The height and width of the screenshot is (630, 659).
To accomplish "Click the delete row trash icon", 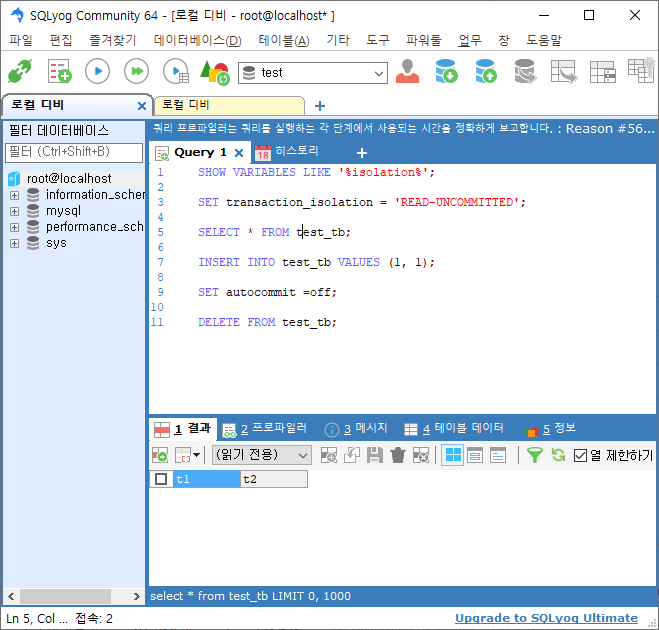I will click(x=398, y=455).
